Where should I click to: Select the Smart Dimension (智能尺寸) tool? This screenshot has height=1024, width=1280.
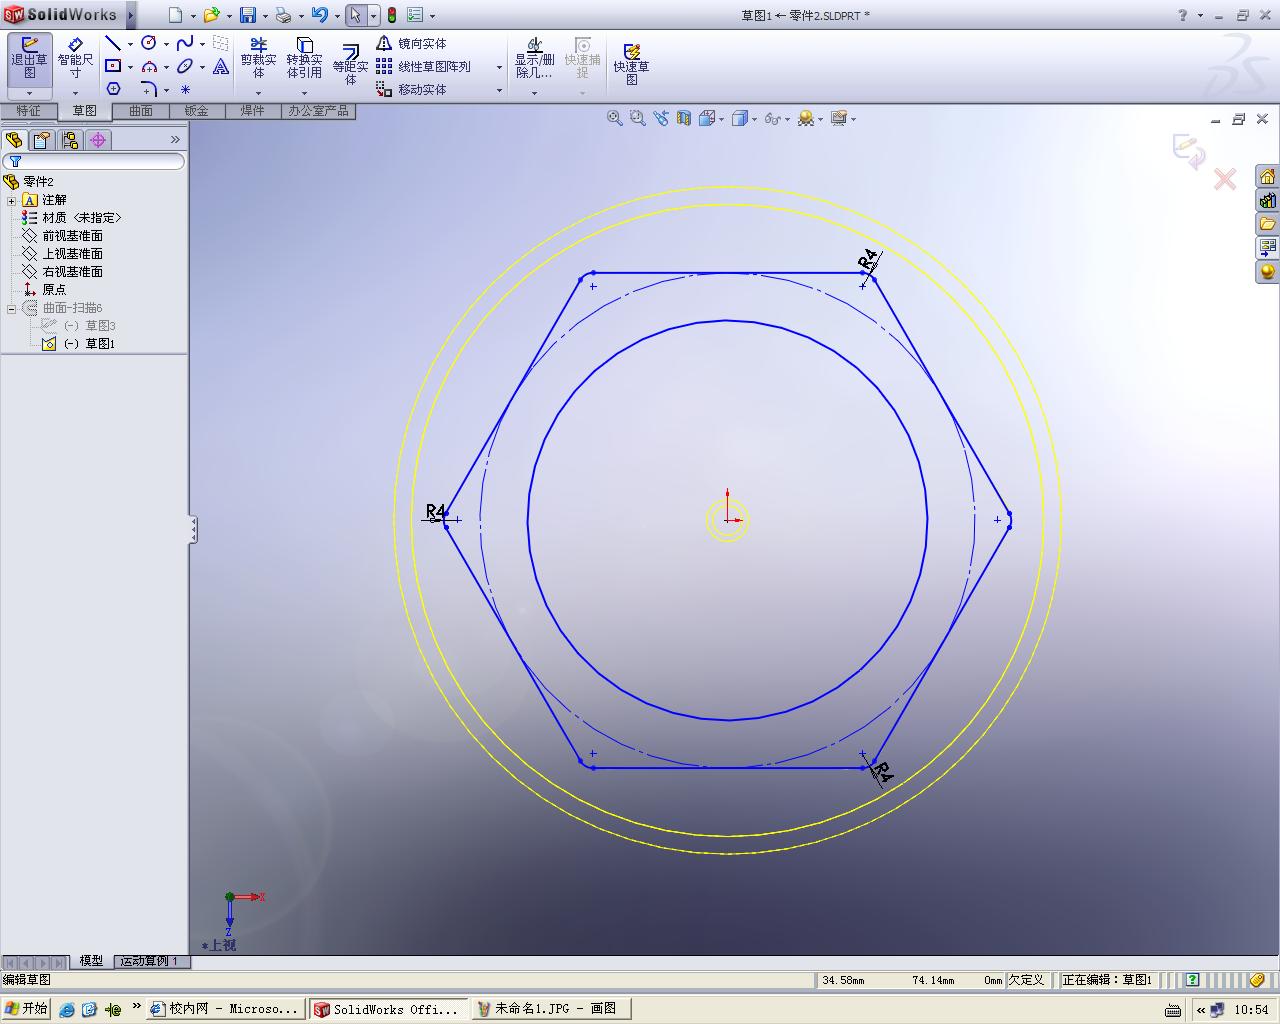click(x=75, y=58)
